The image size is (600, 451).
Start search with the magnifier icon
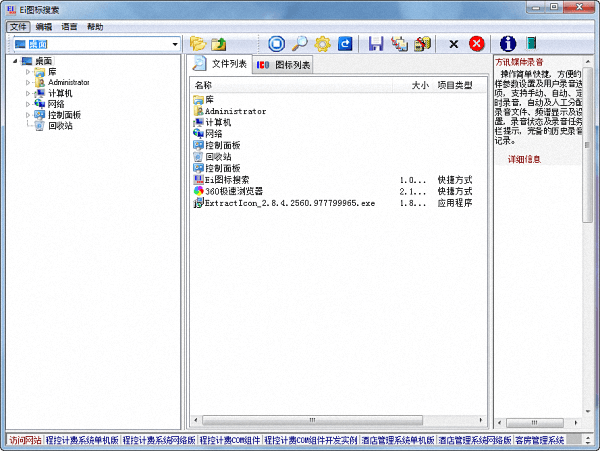coord(299,44)
